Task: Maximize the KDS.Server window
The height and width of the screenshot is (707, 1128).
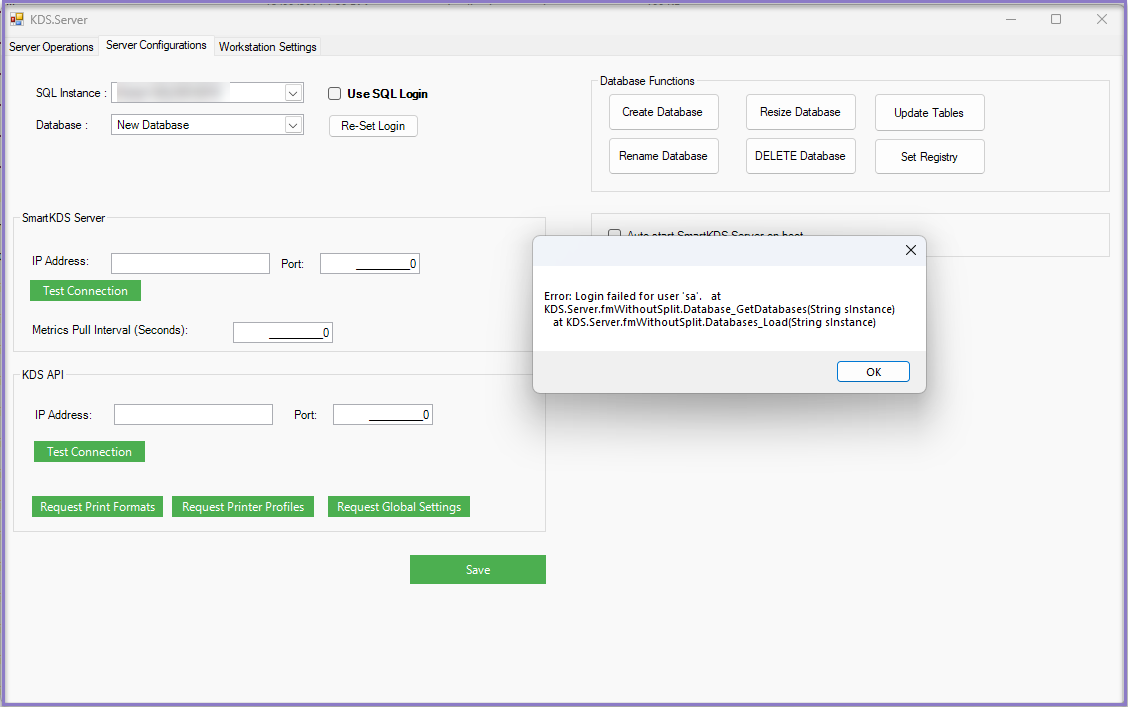Action: [1056, 19]
